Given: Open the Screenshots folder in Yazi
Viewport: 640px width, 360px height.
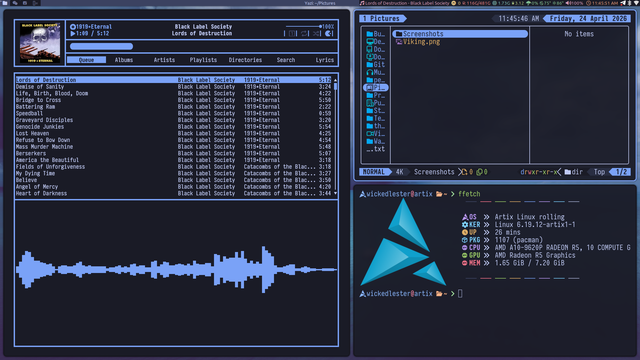Looking at the screenshot, I should coord(460,34).
